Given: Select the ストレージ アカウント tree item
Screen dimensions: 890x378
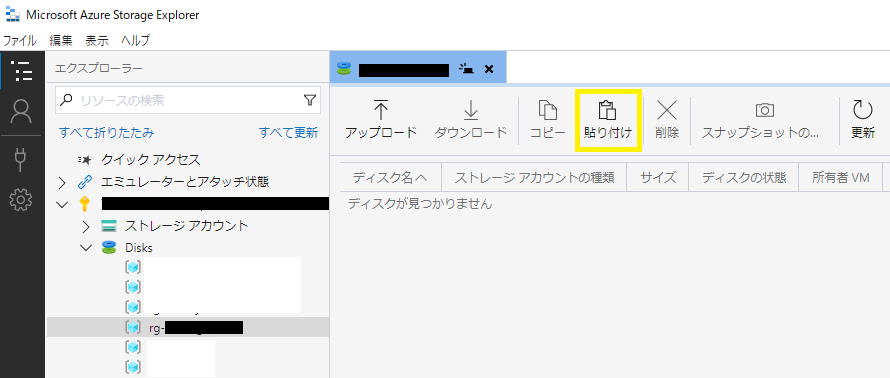Looking at the screenshot, I should pyautogui.click(x=186, y=226).
